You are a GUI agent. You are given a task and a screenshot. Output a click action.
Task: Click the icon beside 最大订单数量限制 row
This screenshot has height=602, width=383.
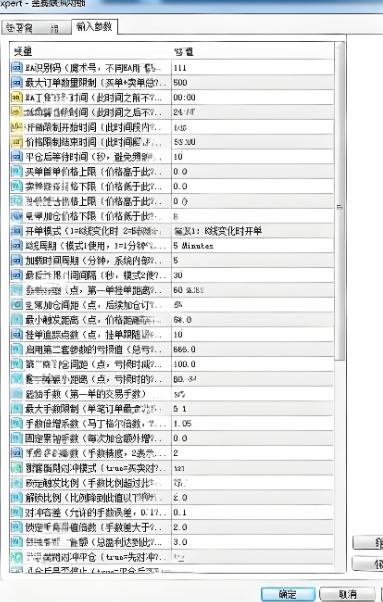click(17, 83)
